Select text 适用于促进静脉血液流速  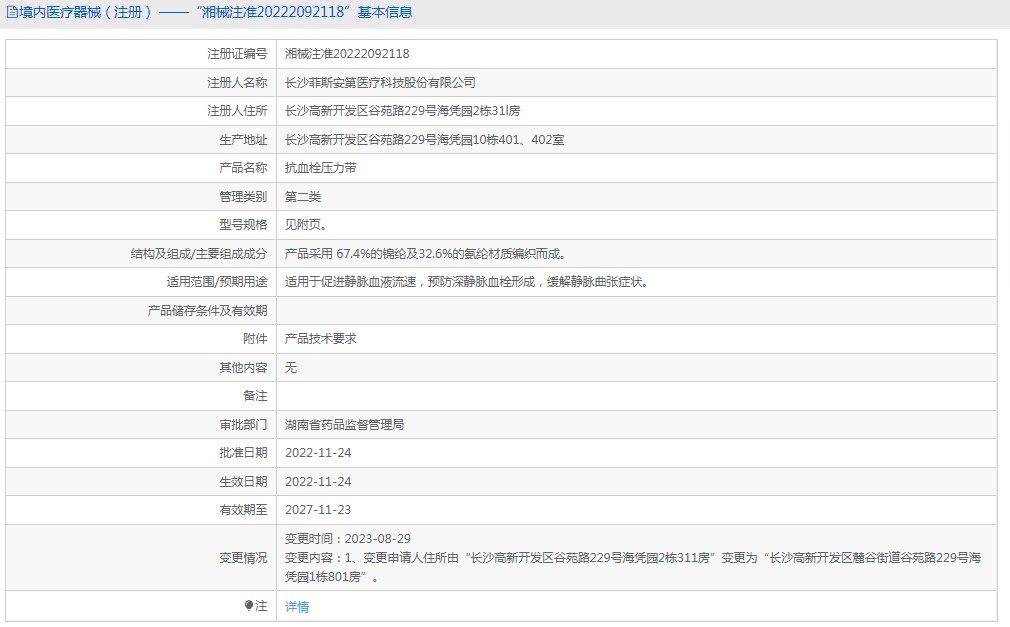point(350,282)
